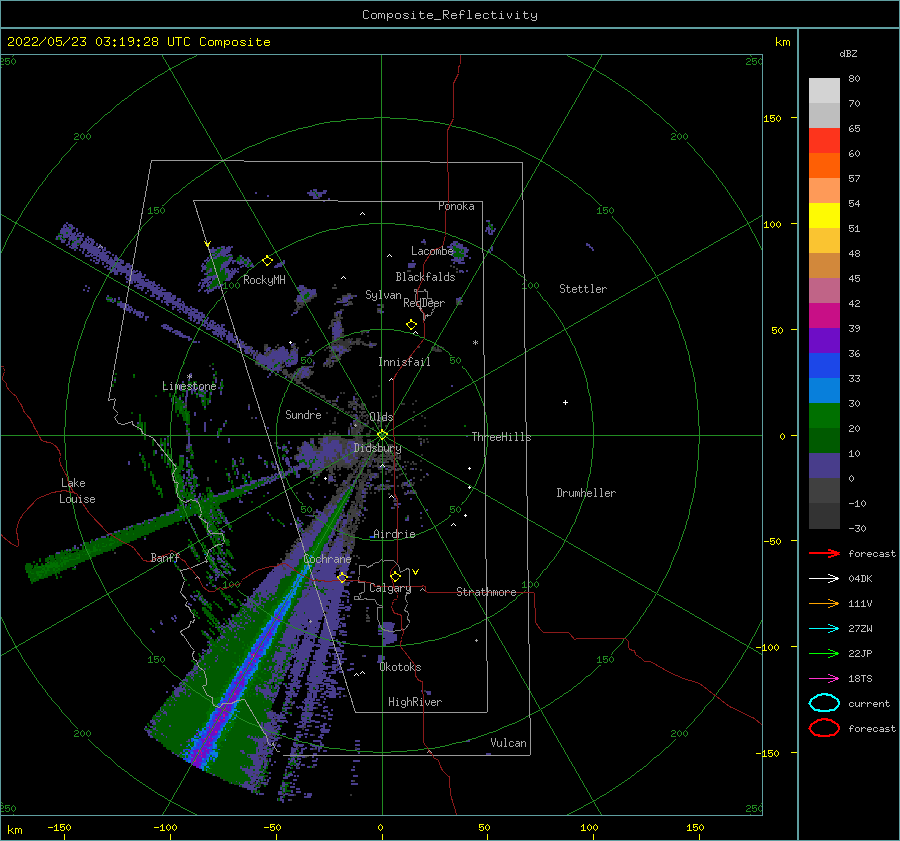Click the Strathmore town label

(486, 592)
